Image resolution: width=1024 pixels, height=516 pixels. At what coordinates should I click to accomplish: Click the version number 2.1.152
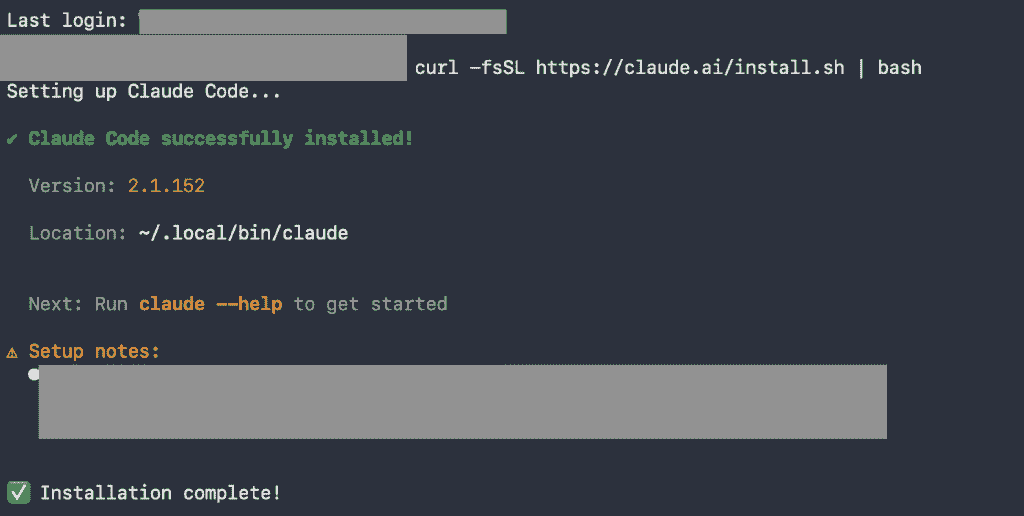pyautogui.click(x=166, y=185)
